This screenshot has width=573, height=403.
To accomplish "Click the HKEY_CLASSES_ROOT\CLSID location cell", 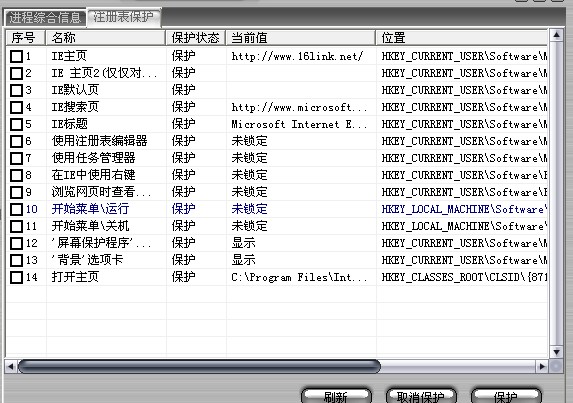I will tap(464, 277).
